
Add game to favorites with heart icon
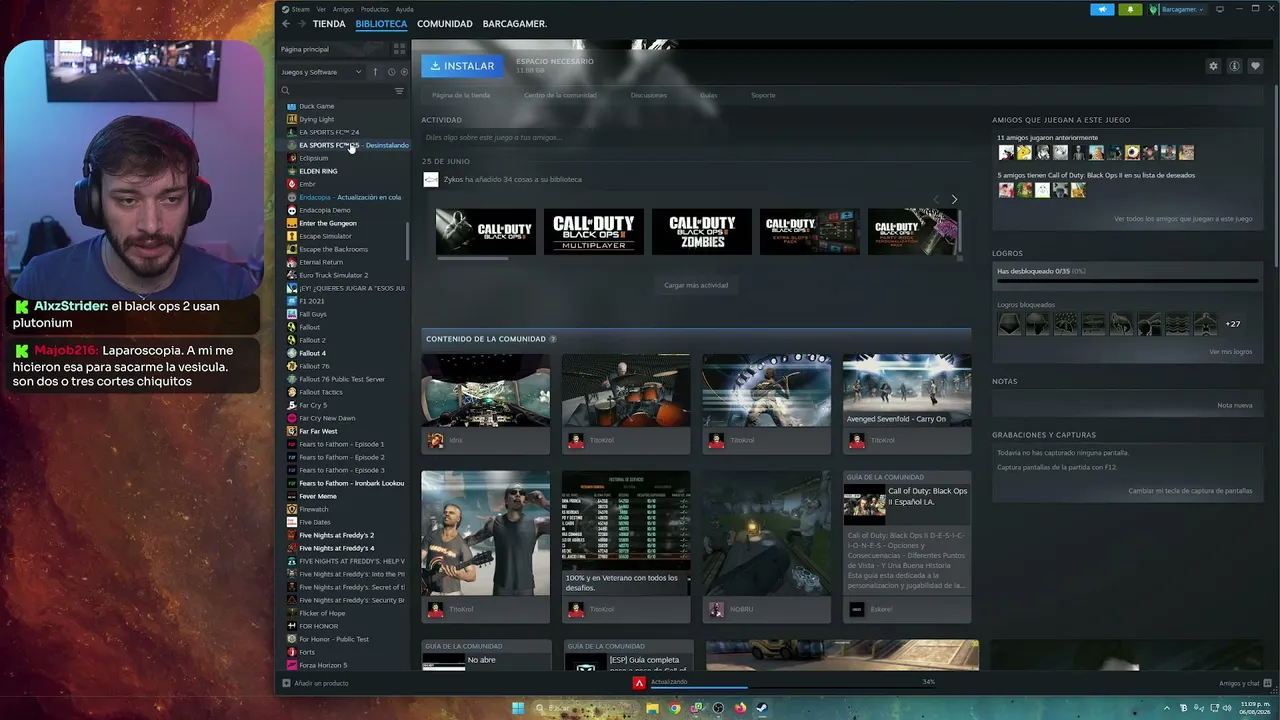point(1255,66)
